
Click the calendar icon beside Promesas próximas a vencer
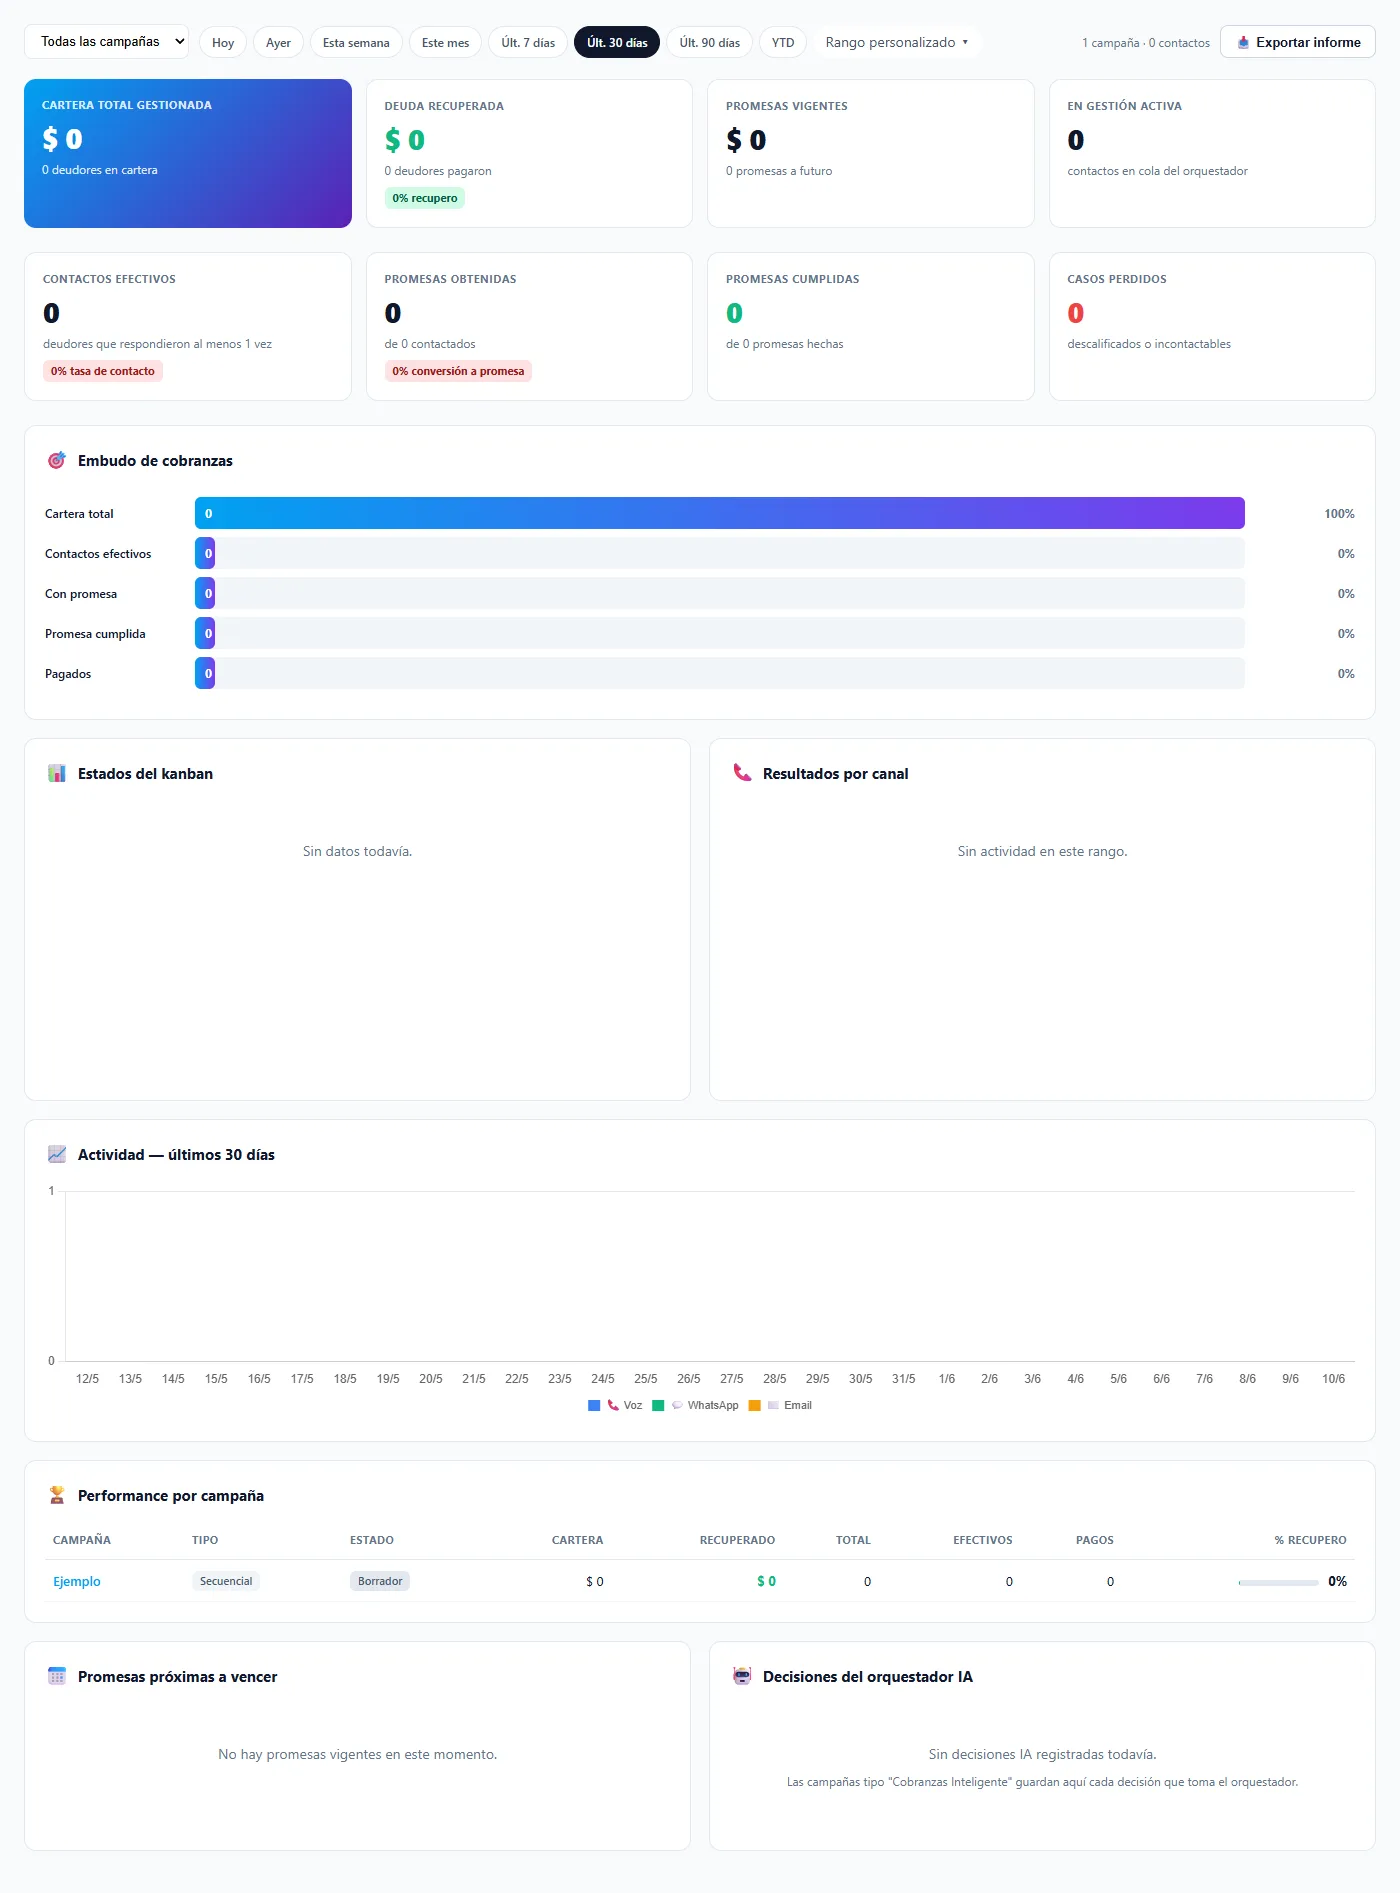pyautogui.click(x=57, y=1676)
